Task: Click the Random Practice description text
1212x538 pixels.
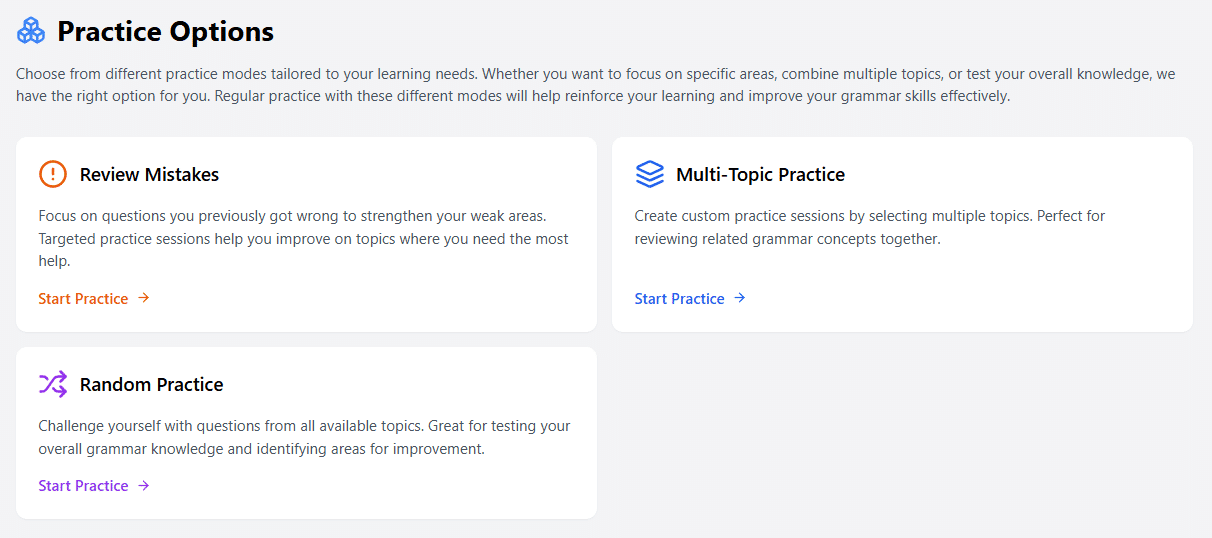Action: (304, 437)
